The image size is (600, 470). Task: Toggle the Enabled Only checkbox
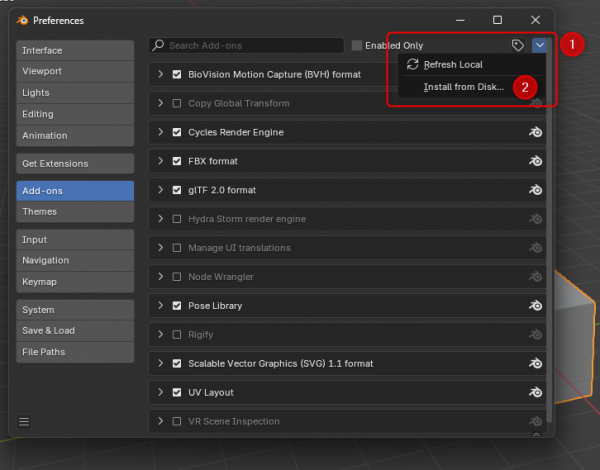(357, 46)
